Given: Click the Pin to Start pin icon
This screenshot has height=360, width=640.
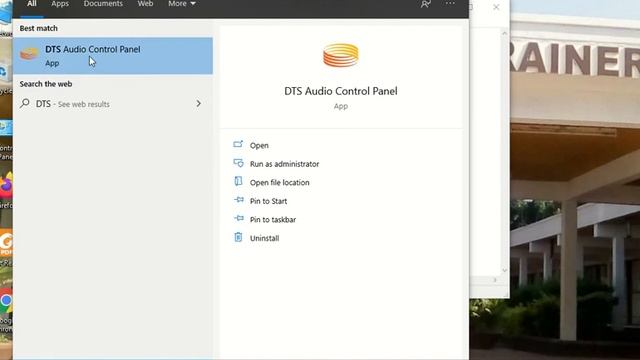Looking at the screenshot, I should (x=239, y=200).
